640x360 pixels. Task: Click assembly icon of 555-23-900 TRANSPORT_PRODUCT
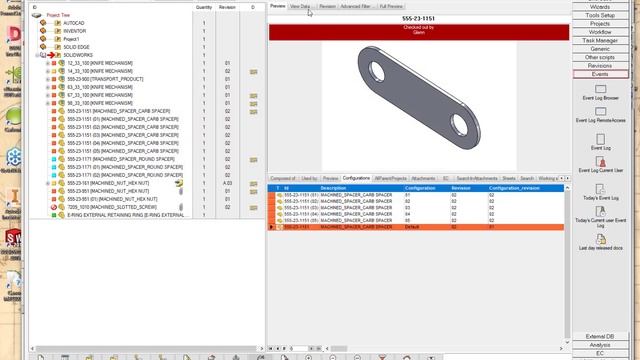[62, 79]
